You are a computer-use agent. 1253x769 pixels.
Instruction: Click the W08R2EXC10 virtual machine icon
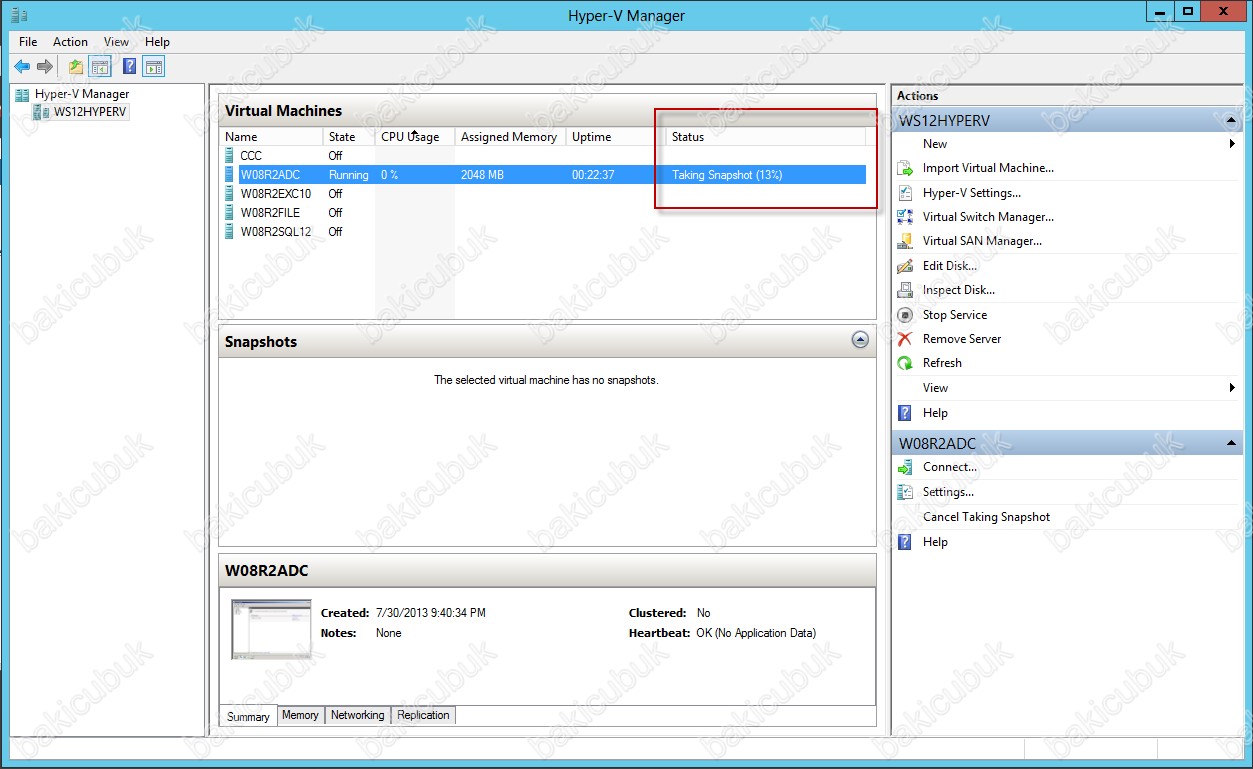tap(230, 193)
